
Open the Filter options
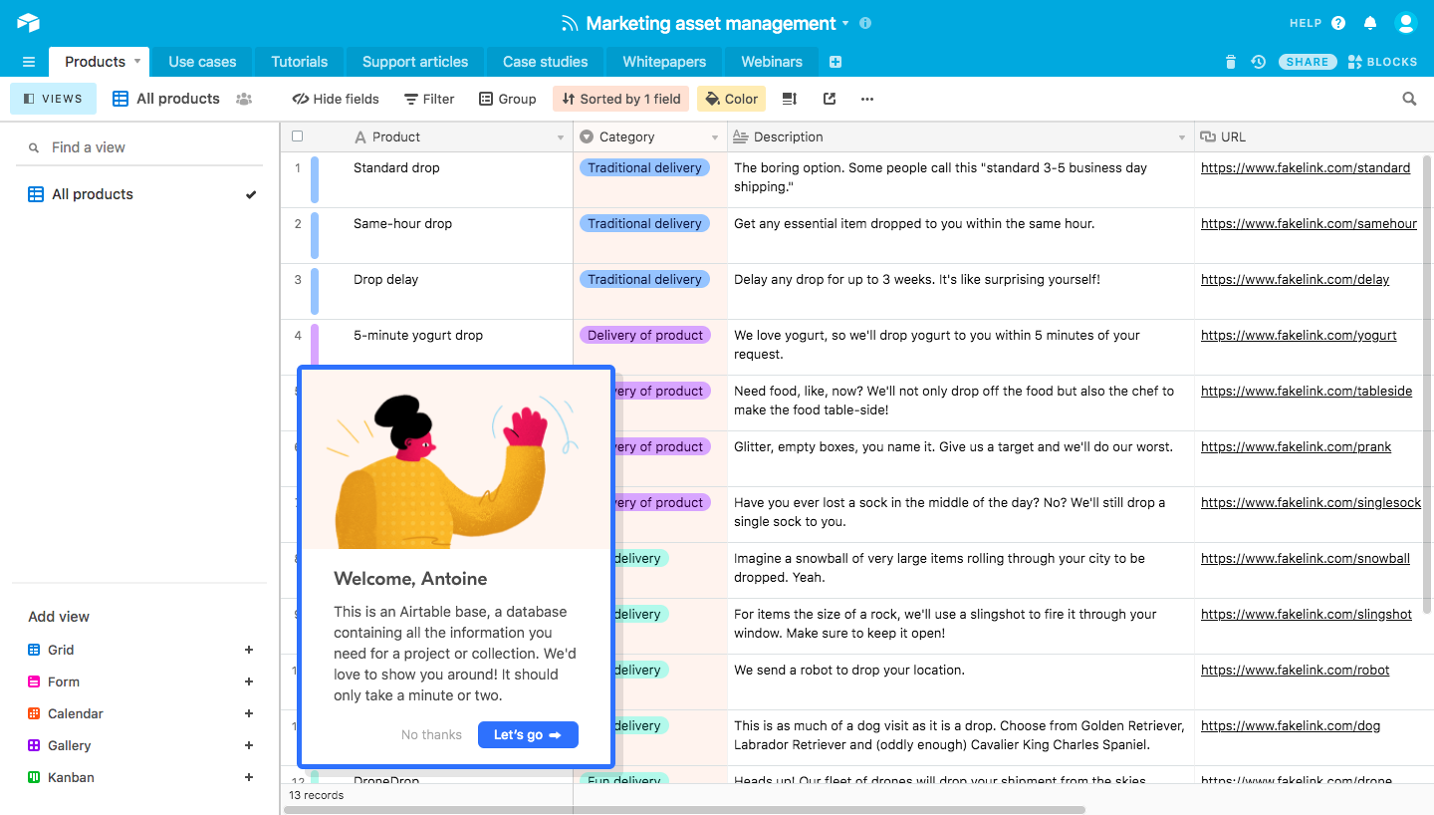point(429,99)
